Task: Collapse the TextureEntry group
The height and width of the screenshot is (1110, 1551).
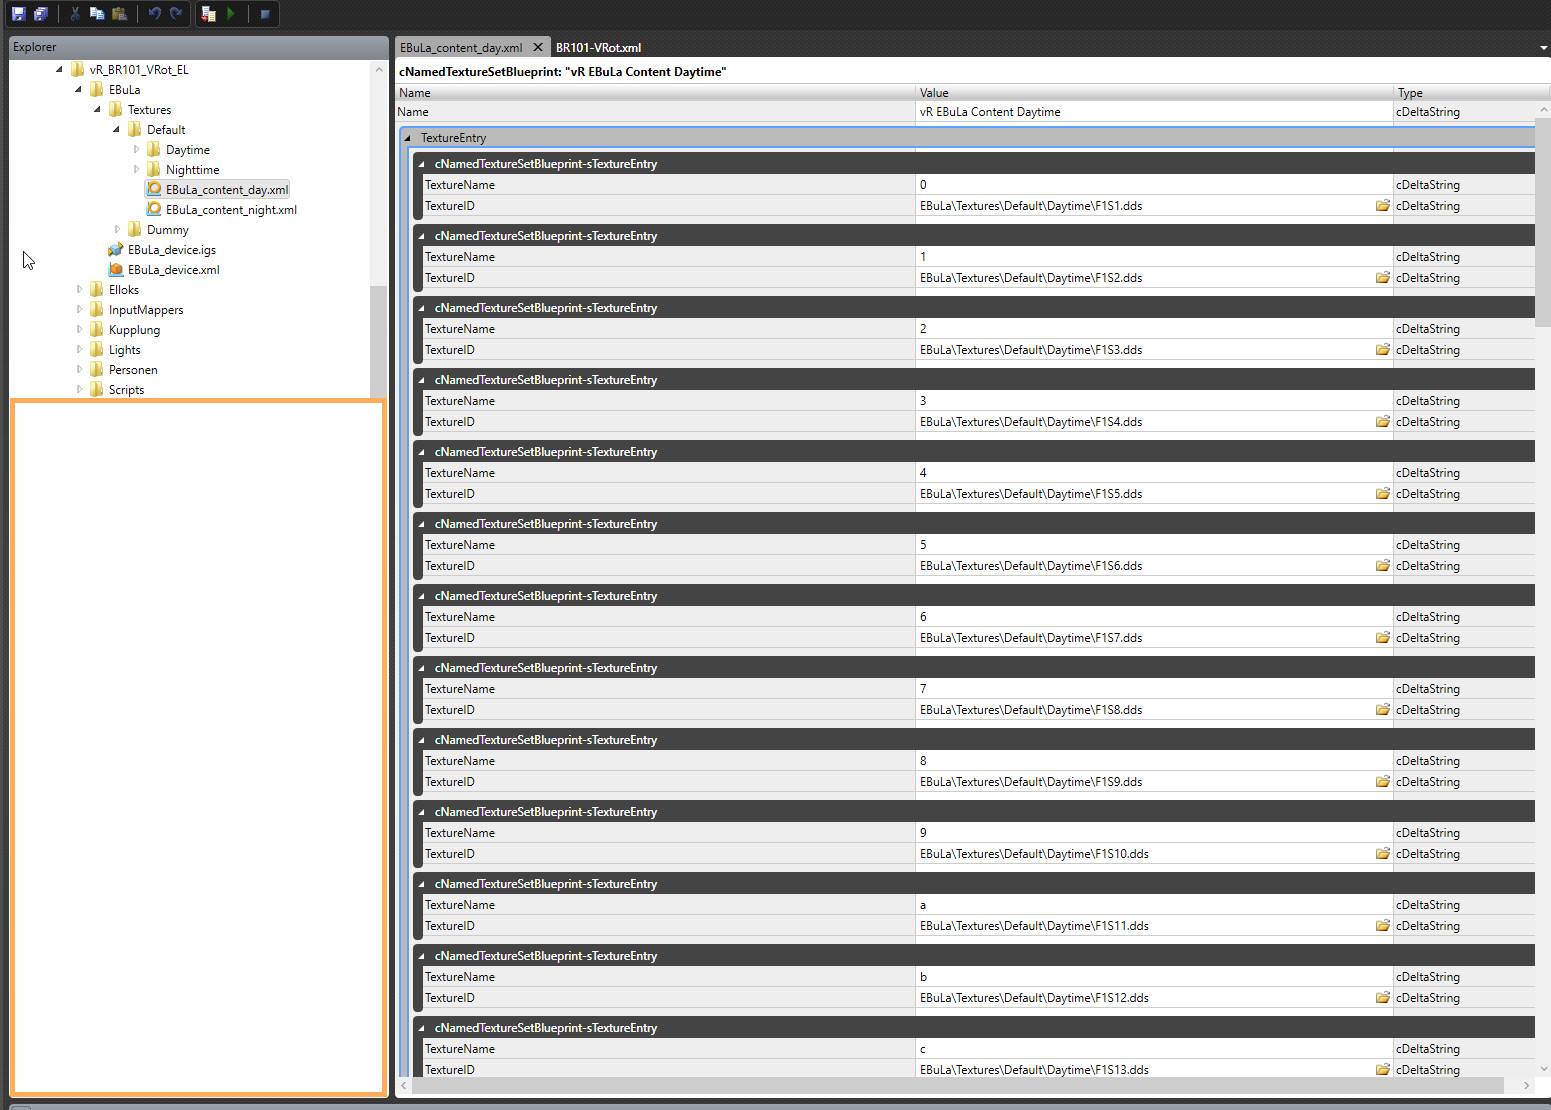Action: click(x=407, y=138)
